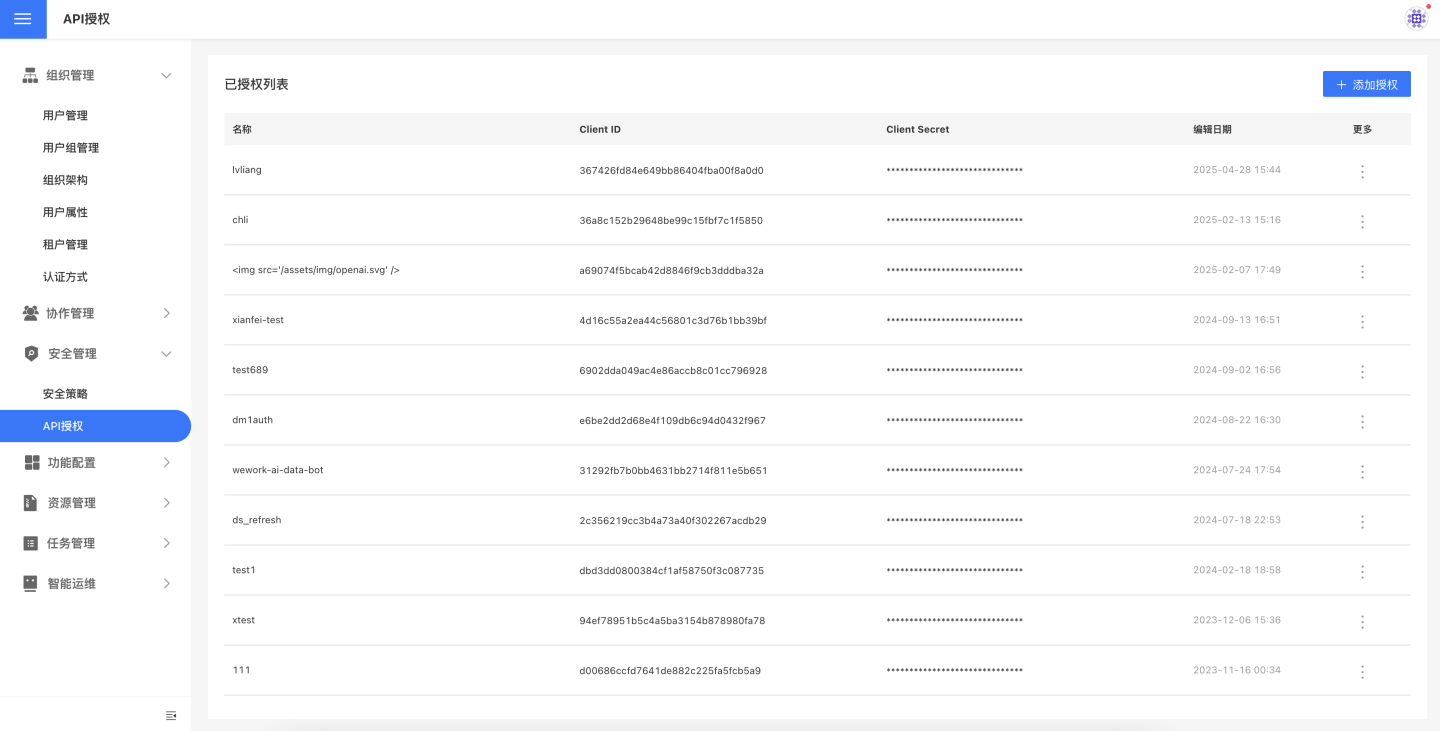Click three-dot menu for the 111 entry
1440x731 pixels.
click(x=1362, y=671)
